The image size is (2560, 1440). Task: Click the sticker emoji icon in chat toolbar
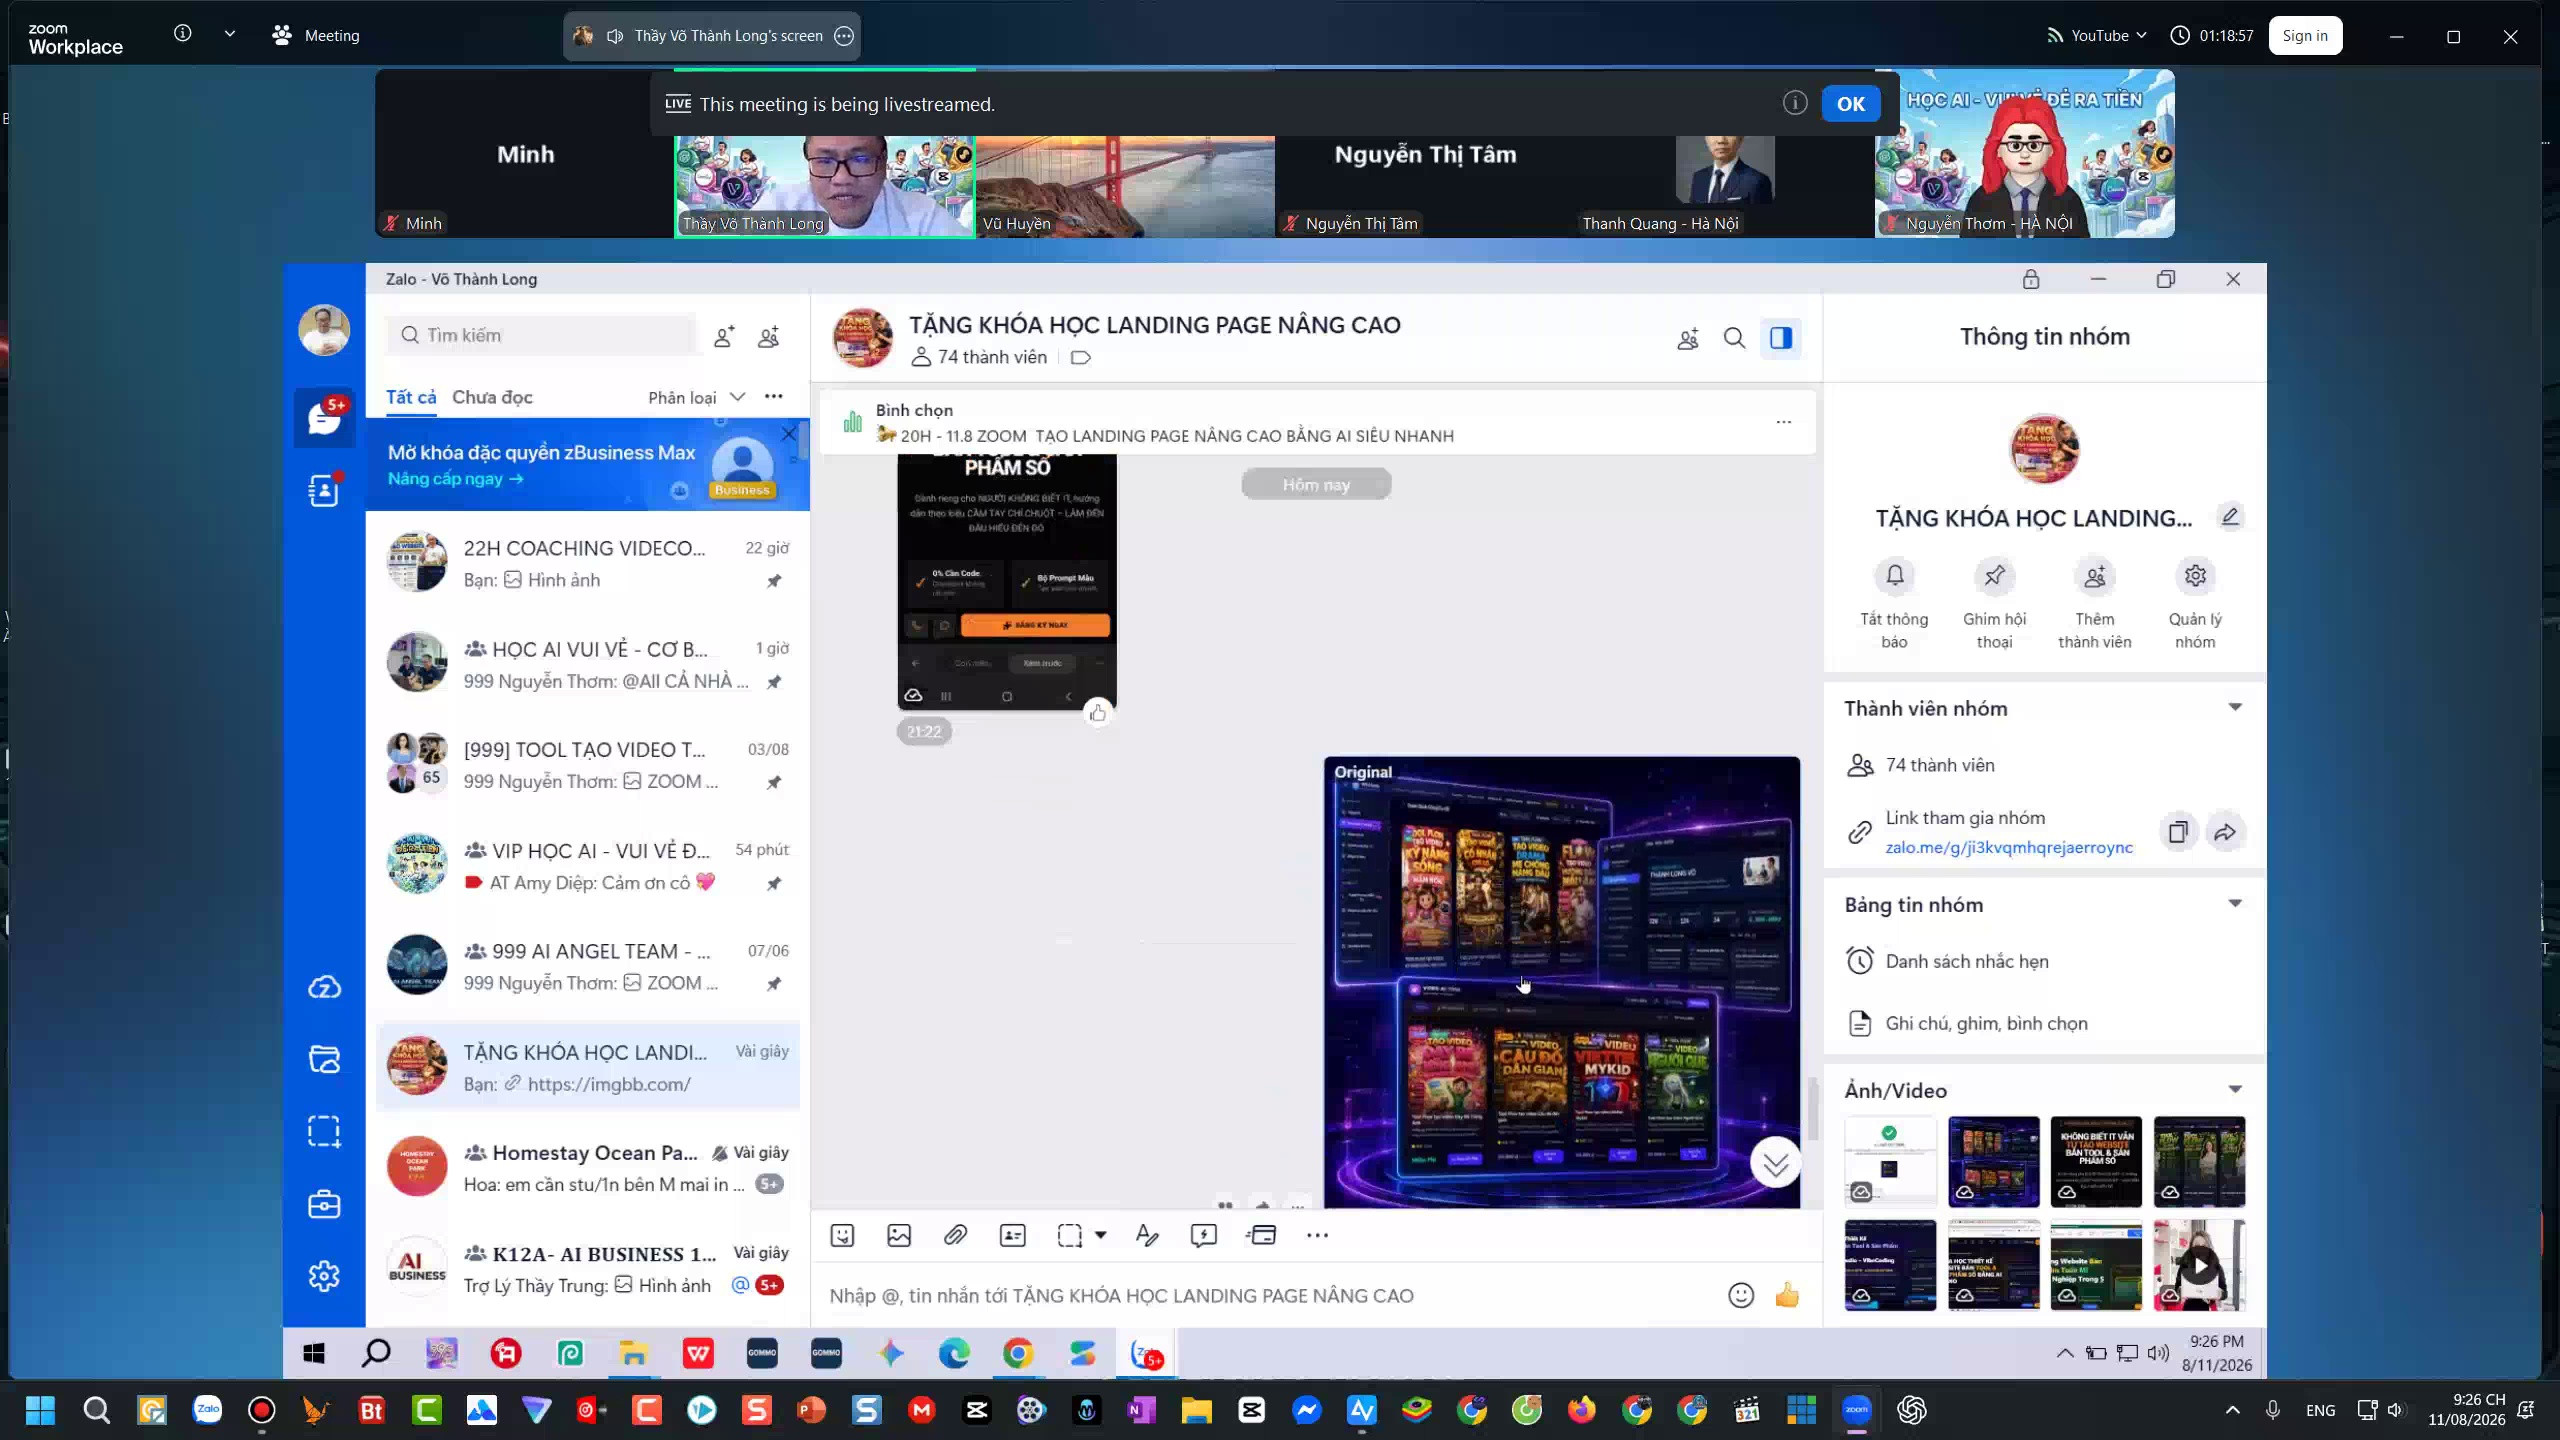click(x=842, y=1235)
